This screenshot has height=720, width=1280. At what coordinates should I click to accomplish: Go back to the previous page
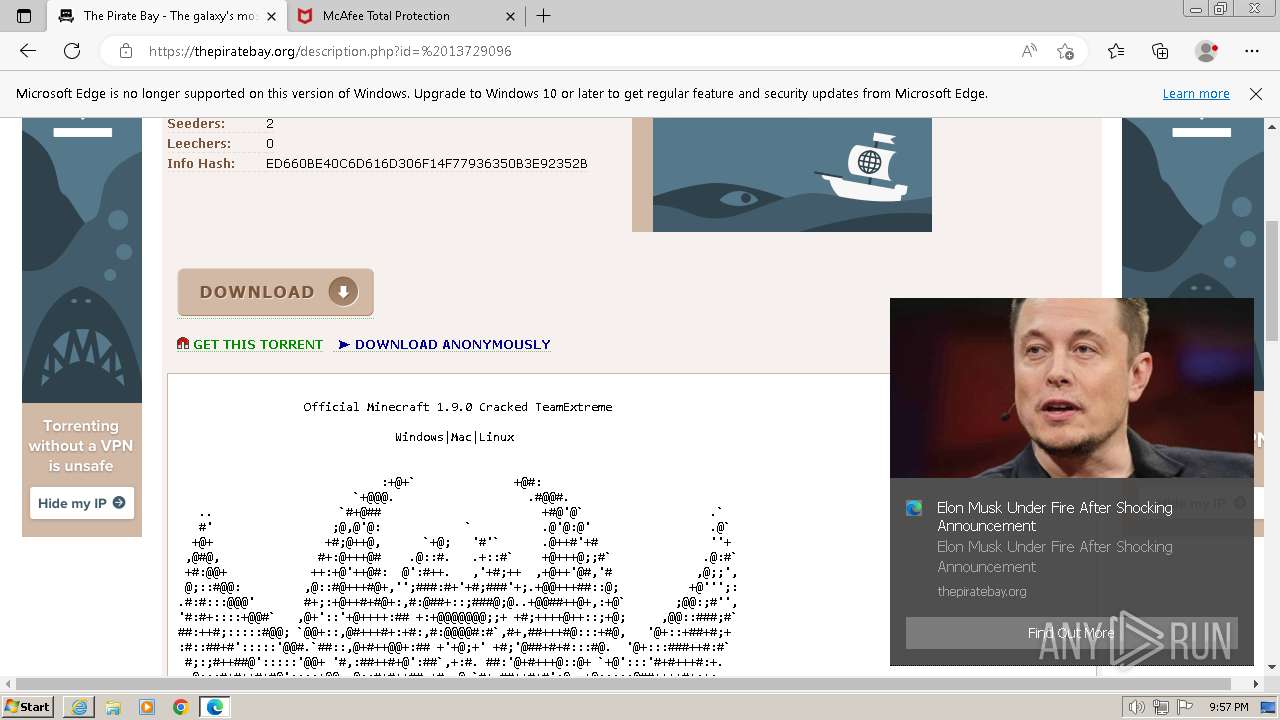point(28,51)
